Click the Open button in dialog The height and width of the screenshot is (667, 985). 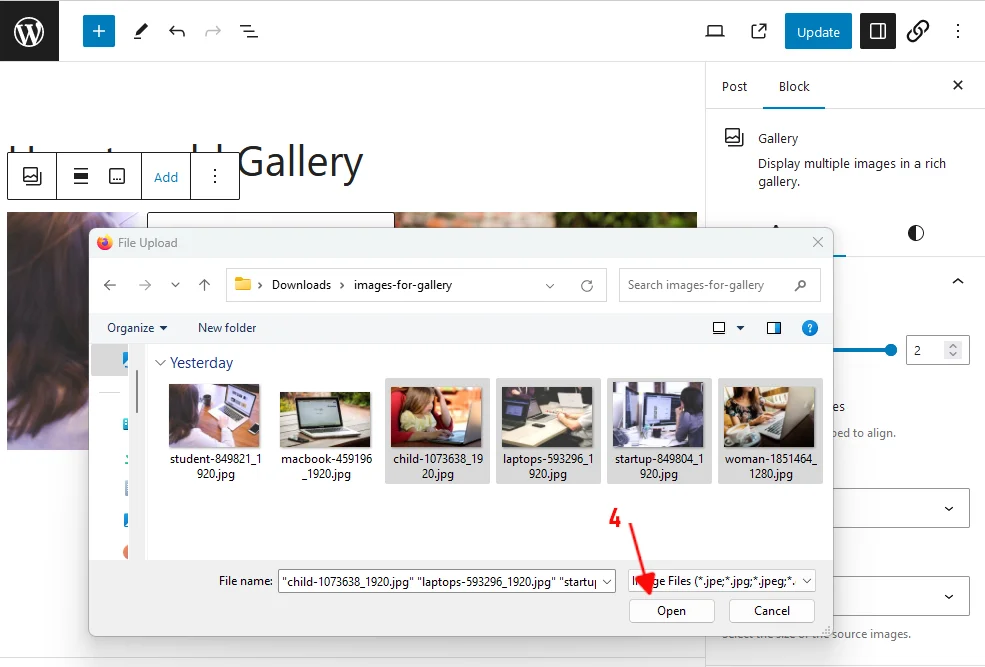pyautogui.click(x=671, y=611)
